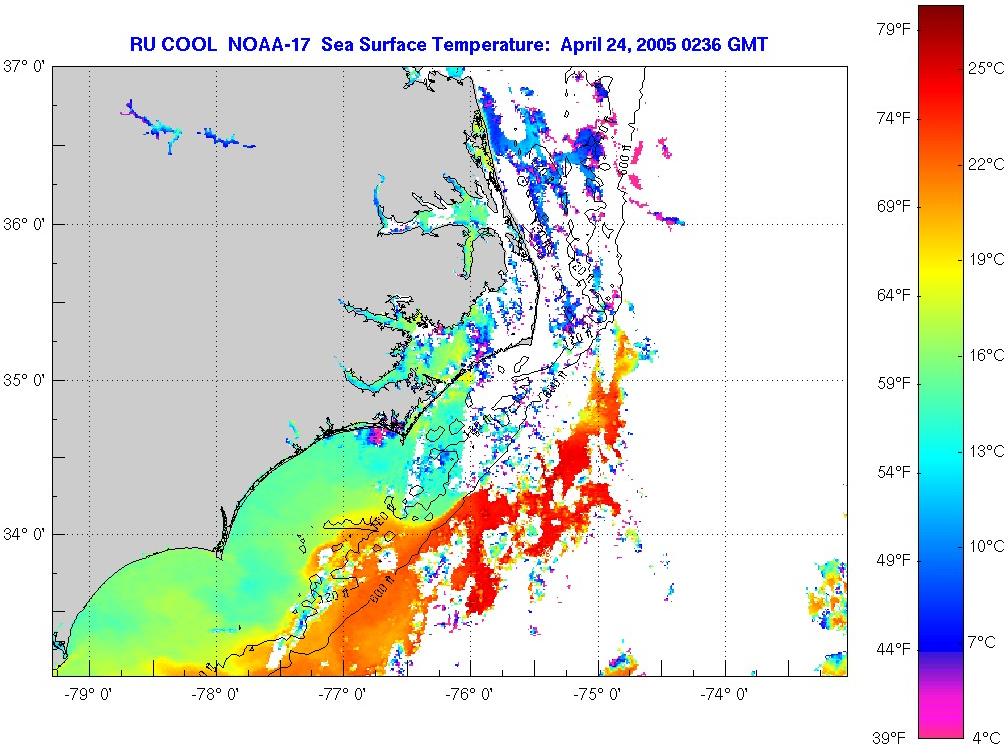Screen dimensions: 1008x754
Task: Click the 13°C colorbar label
Action: coord(986,451)
